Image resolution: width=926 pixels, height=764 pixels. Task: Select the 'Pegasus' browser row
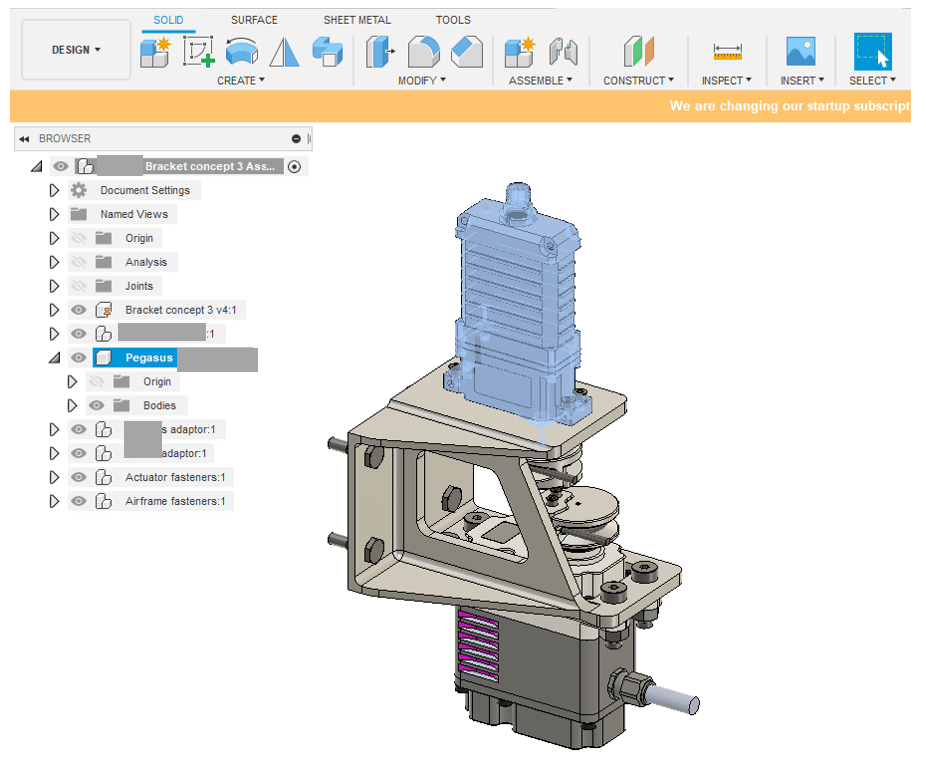click(x=162, y=358)
